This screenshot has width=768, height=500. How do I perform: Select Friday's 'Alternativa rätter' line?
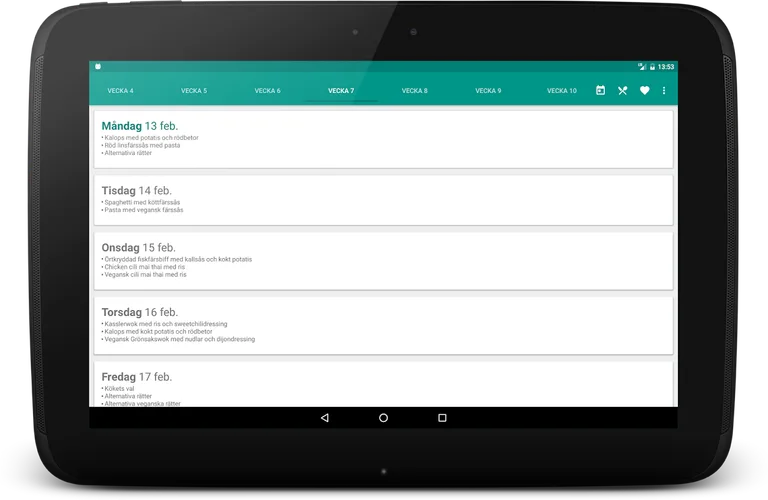[x=126, y=396]
